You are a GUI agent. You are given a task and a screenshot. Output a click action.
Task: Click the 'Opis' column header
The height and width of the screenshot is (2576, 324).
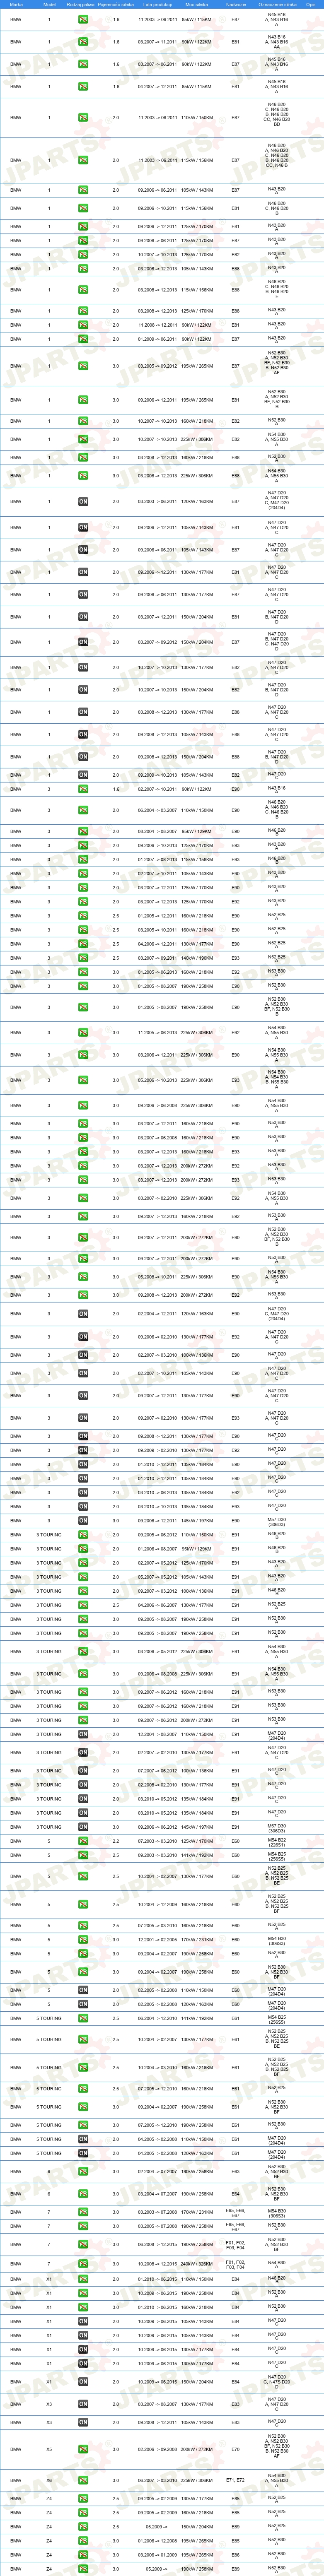pyautogui.click(x=311, y=4)
